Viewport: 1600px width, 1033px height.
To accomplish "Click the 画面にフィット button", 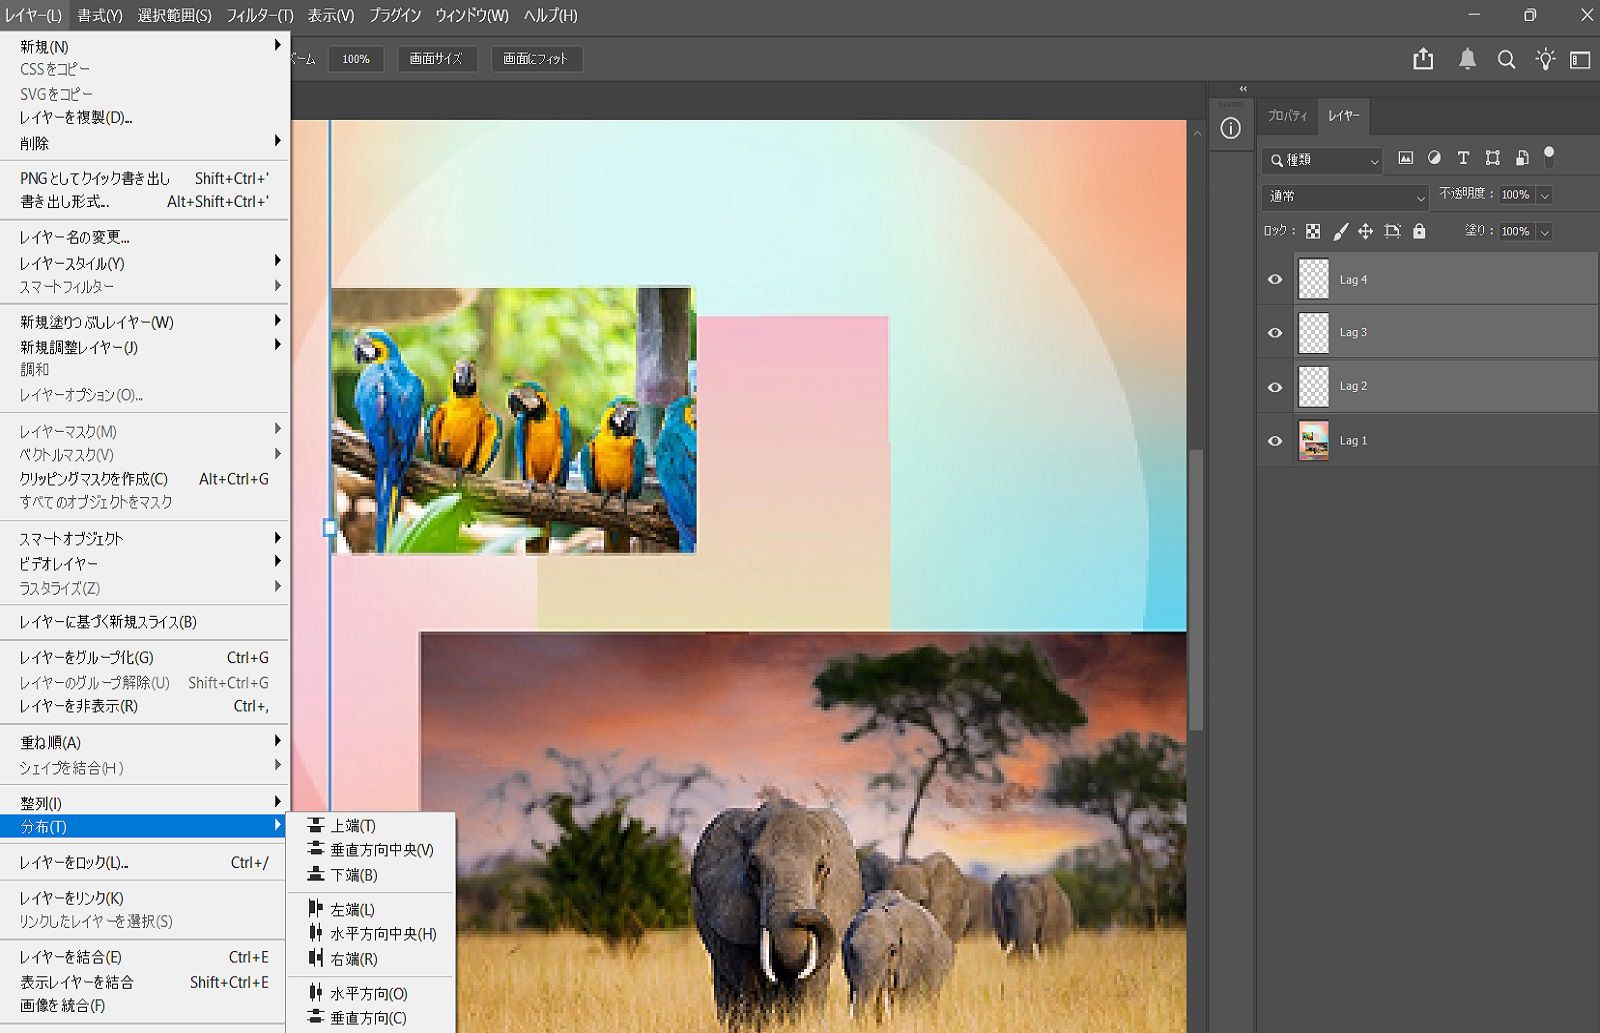I will pyautogui.click(x=536, y=59).
